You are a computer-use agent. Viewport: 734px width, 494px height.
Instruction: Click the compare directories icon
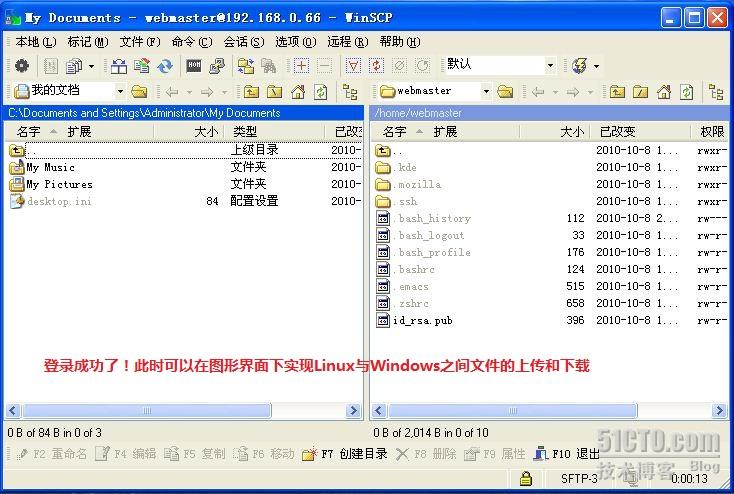tap(119, 66)
